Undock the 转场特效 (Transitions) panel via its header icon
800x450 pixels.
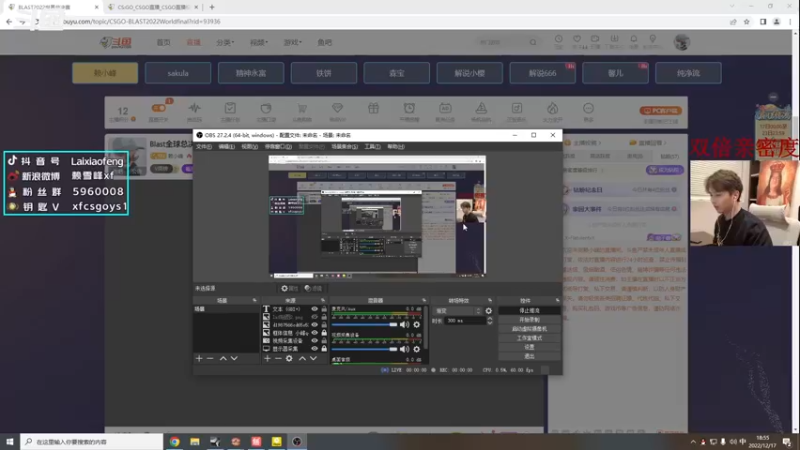click(490, 301)
